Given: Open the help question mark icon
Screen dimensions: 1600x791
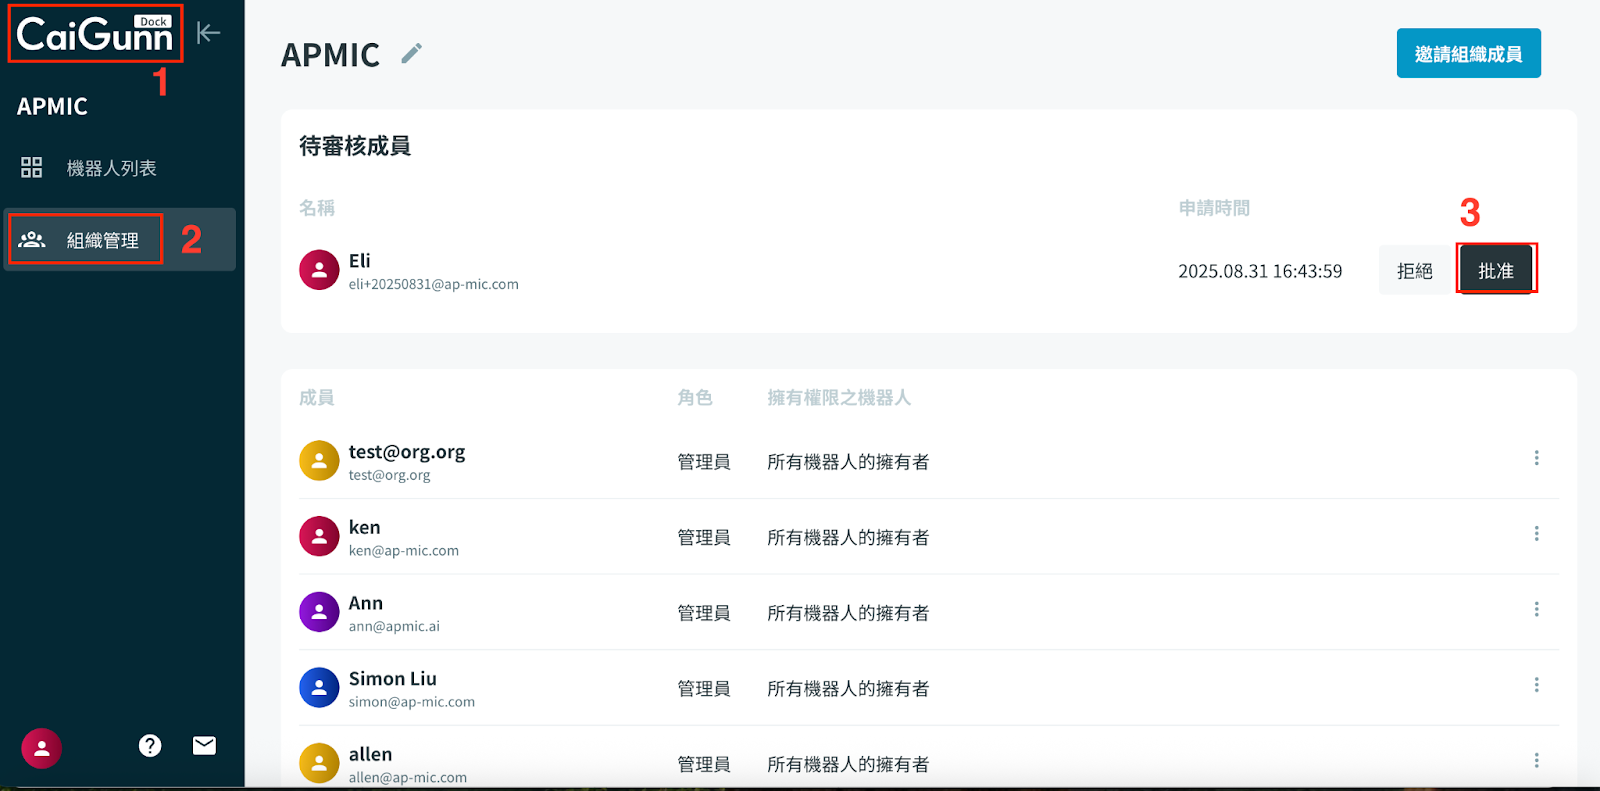Looking at the screenshot, I should point(150,746).
